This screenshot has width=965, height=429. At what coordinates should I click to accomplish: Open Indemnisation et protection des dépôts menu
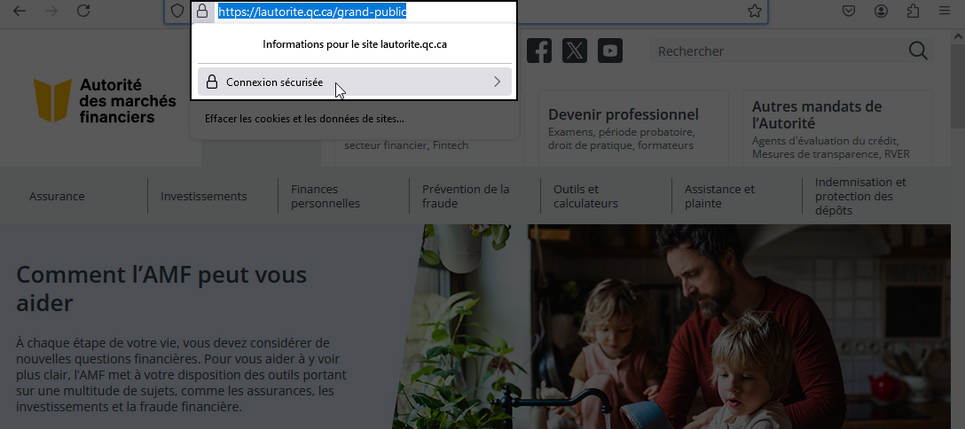860,196
